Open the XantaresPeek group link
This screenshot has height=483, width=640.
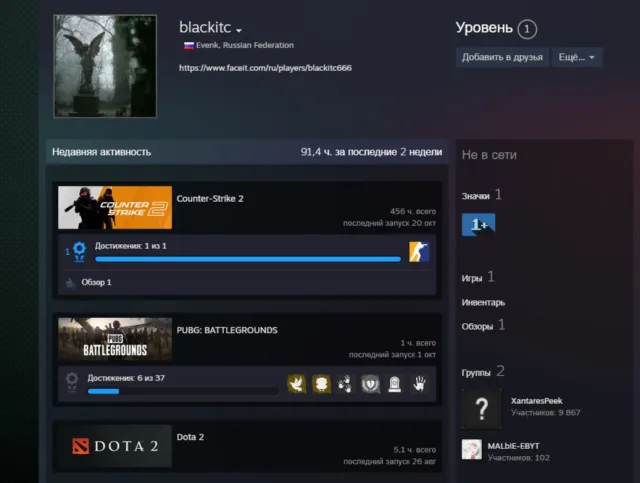(x=536, y=401)
